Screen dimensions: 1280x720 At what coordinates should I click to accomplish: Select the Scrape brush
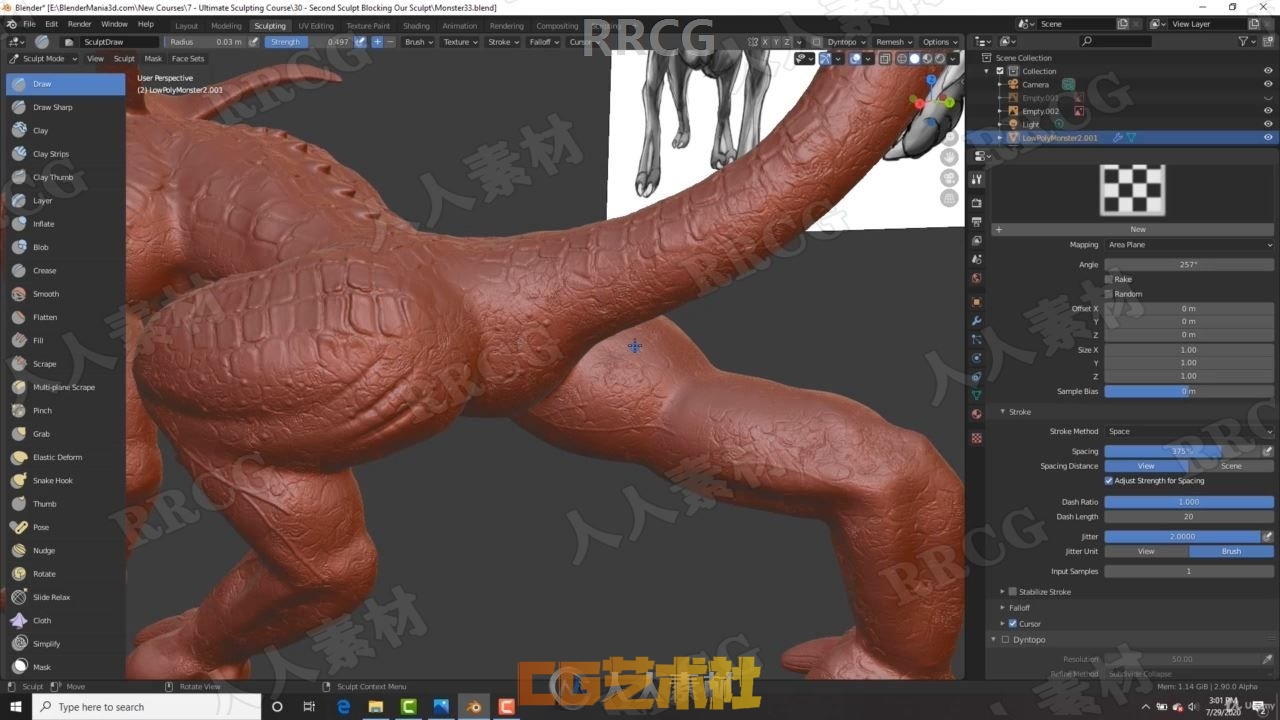[65, 364]
